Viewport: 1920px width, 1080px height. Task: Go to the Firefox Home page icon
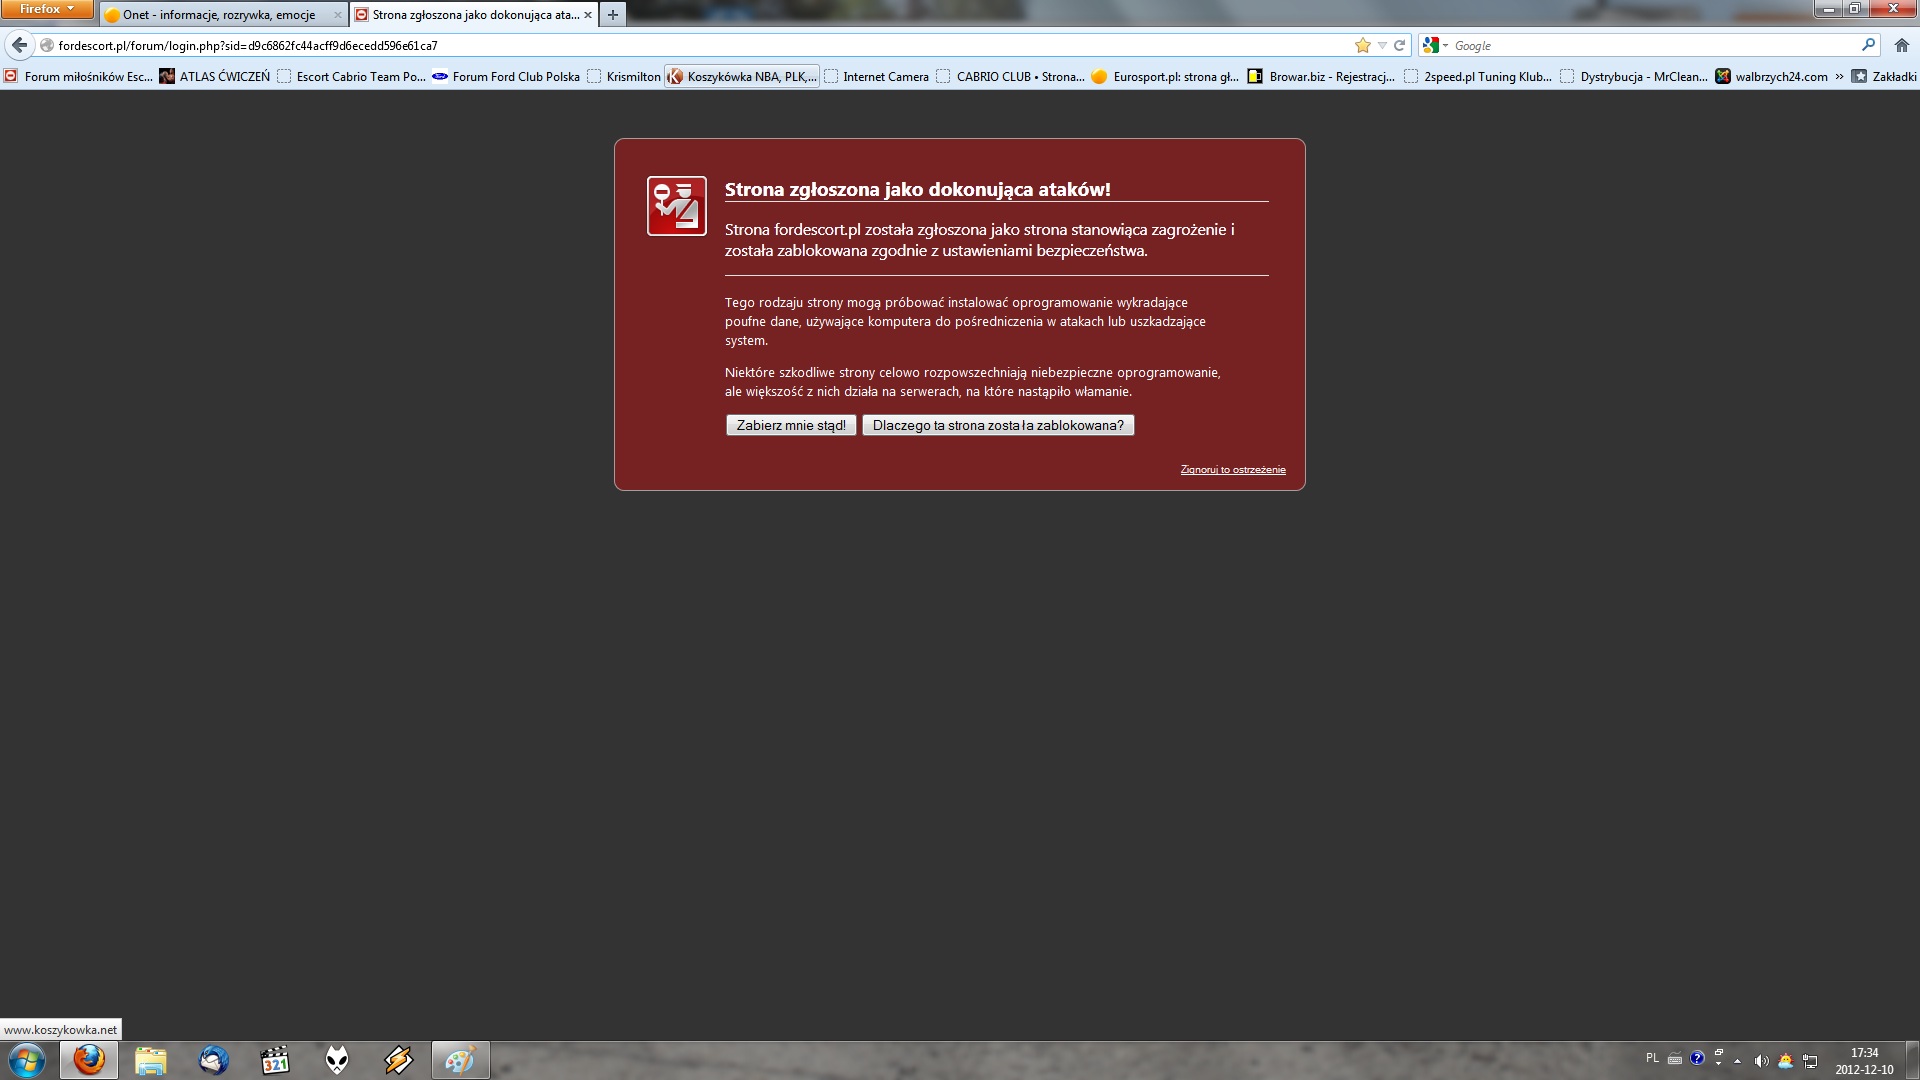point(1901,45)
